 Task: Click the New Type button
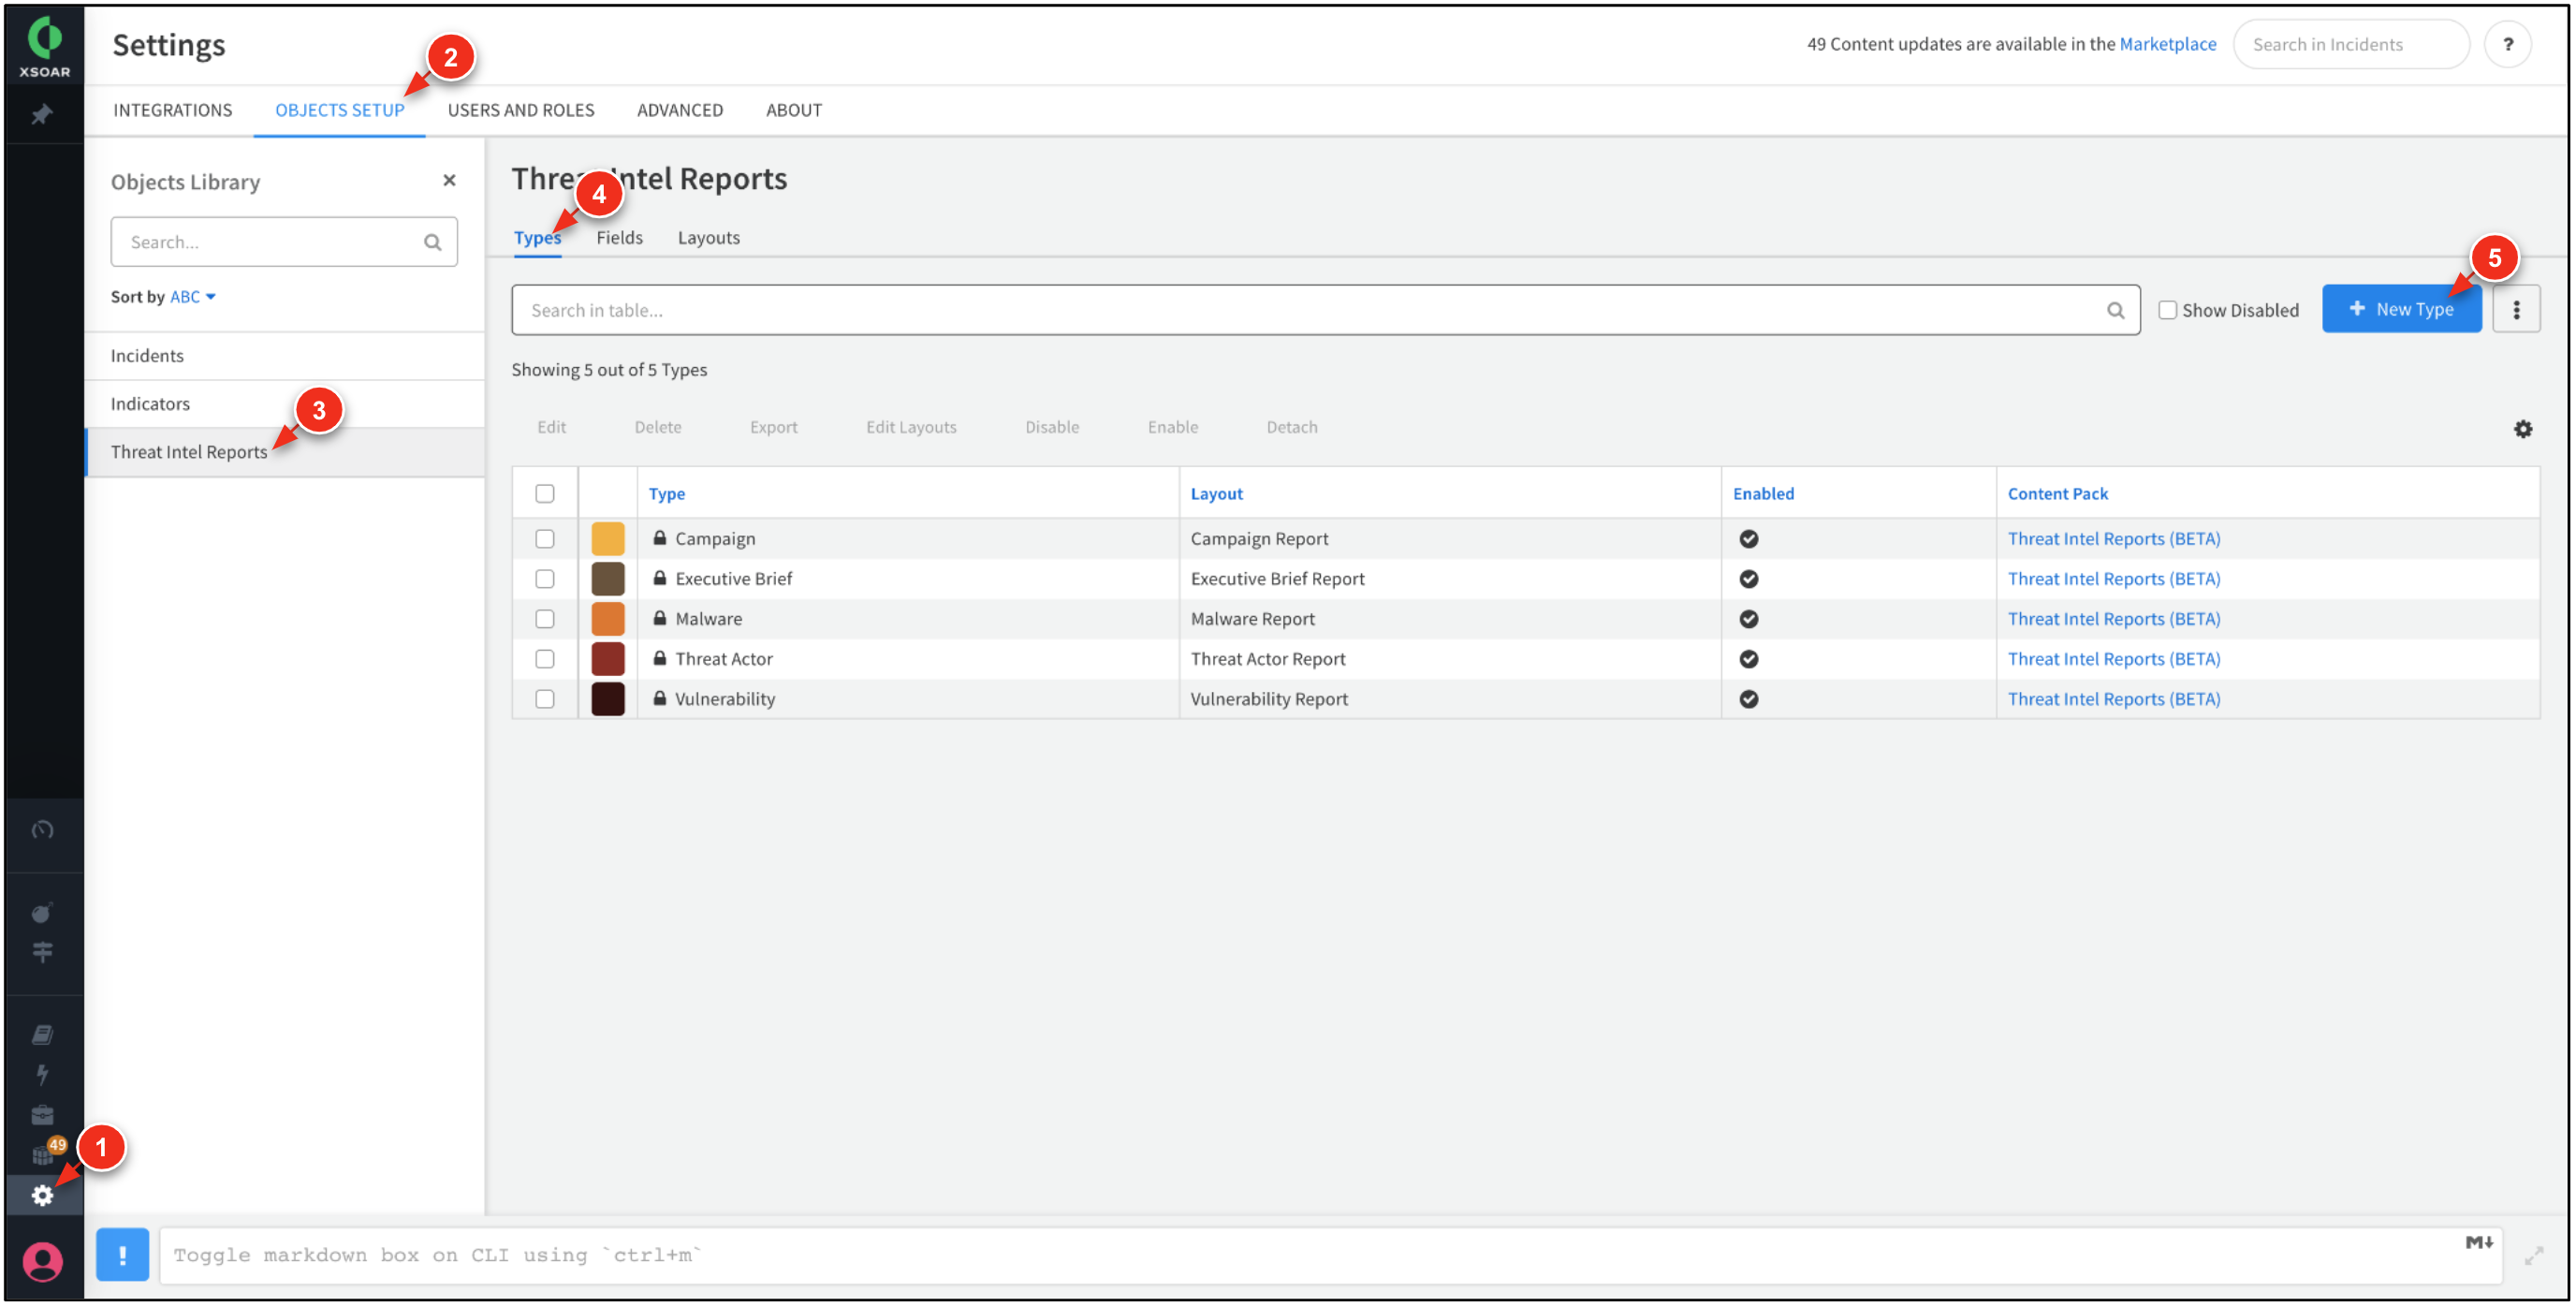2401,309
